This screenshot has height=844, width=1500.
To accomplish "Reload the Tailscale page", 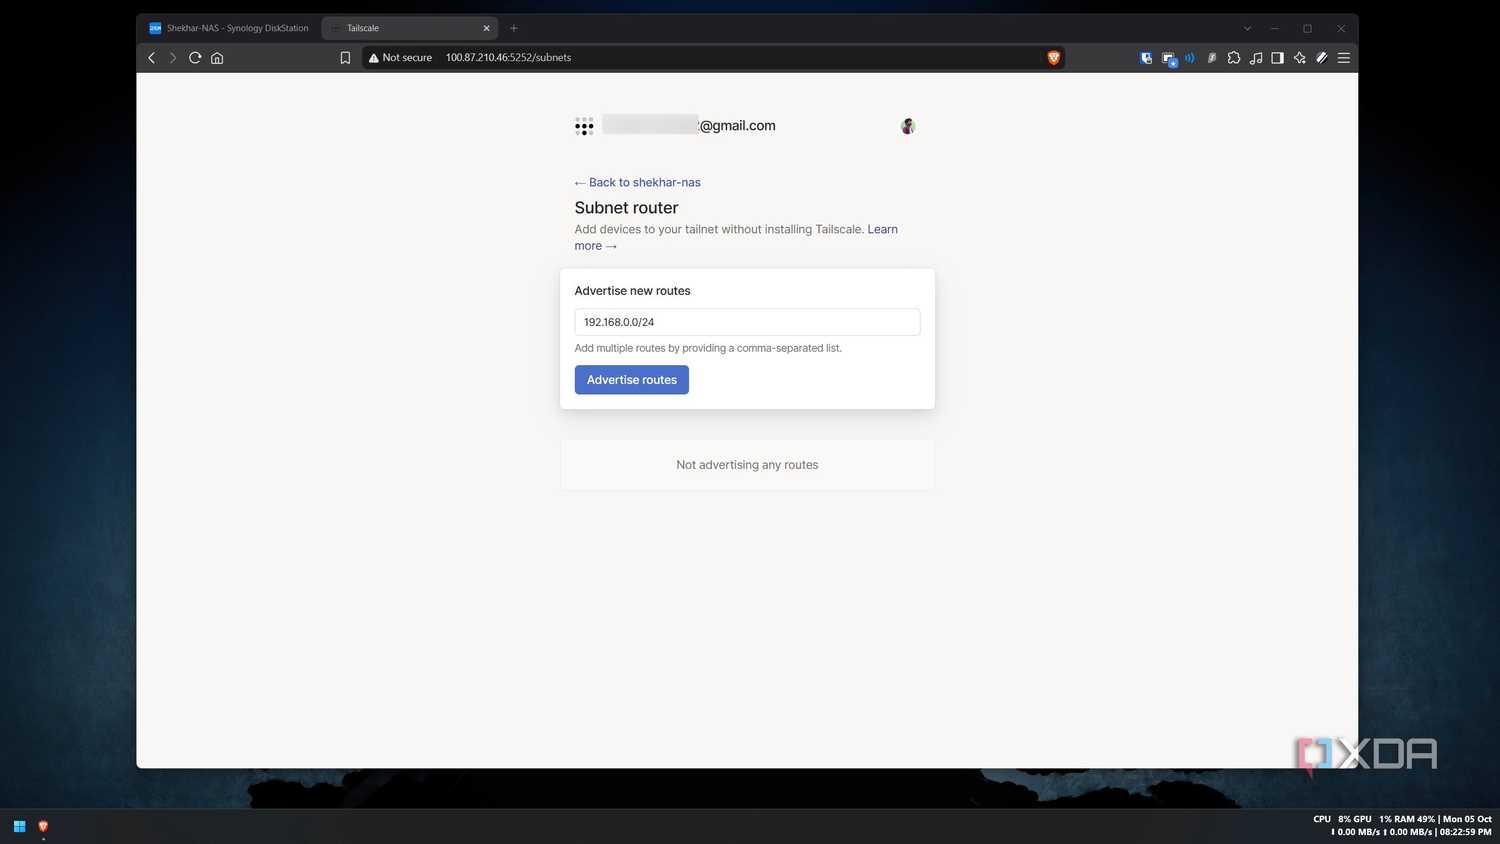I will coord(195,58).
